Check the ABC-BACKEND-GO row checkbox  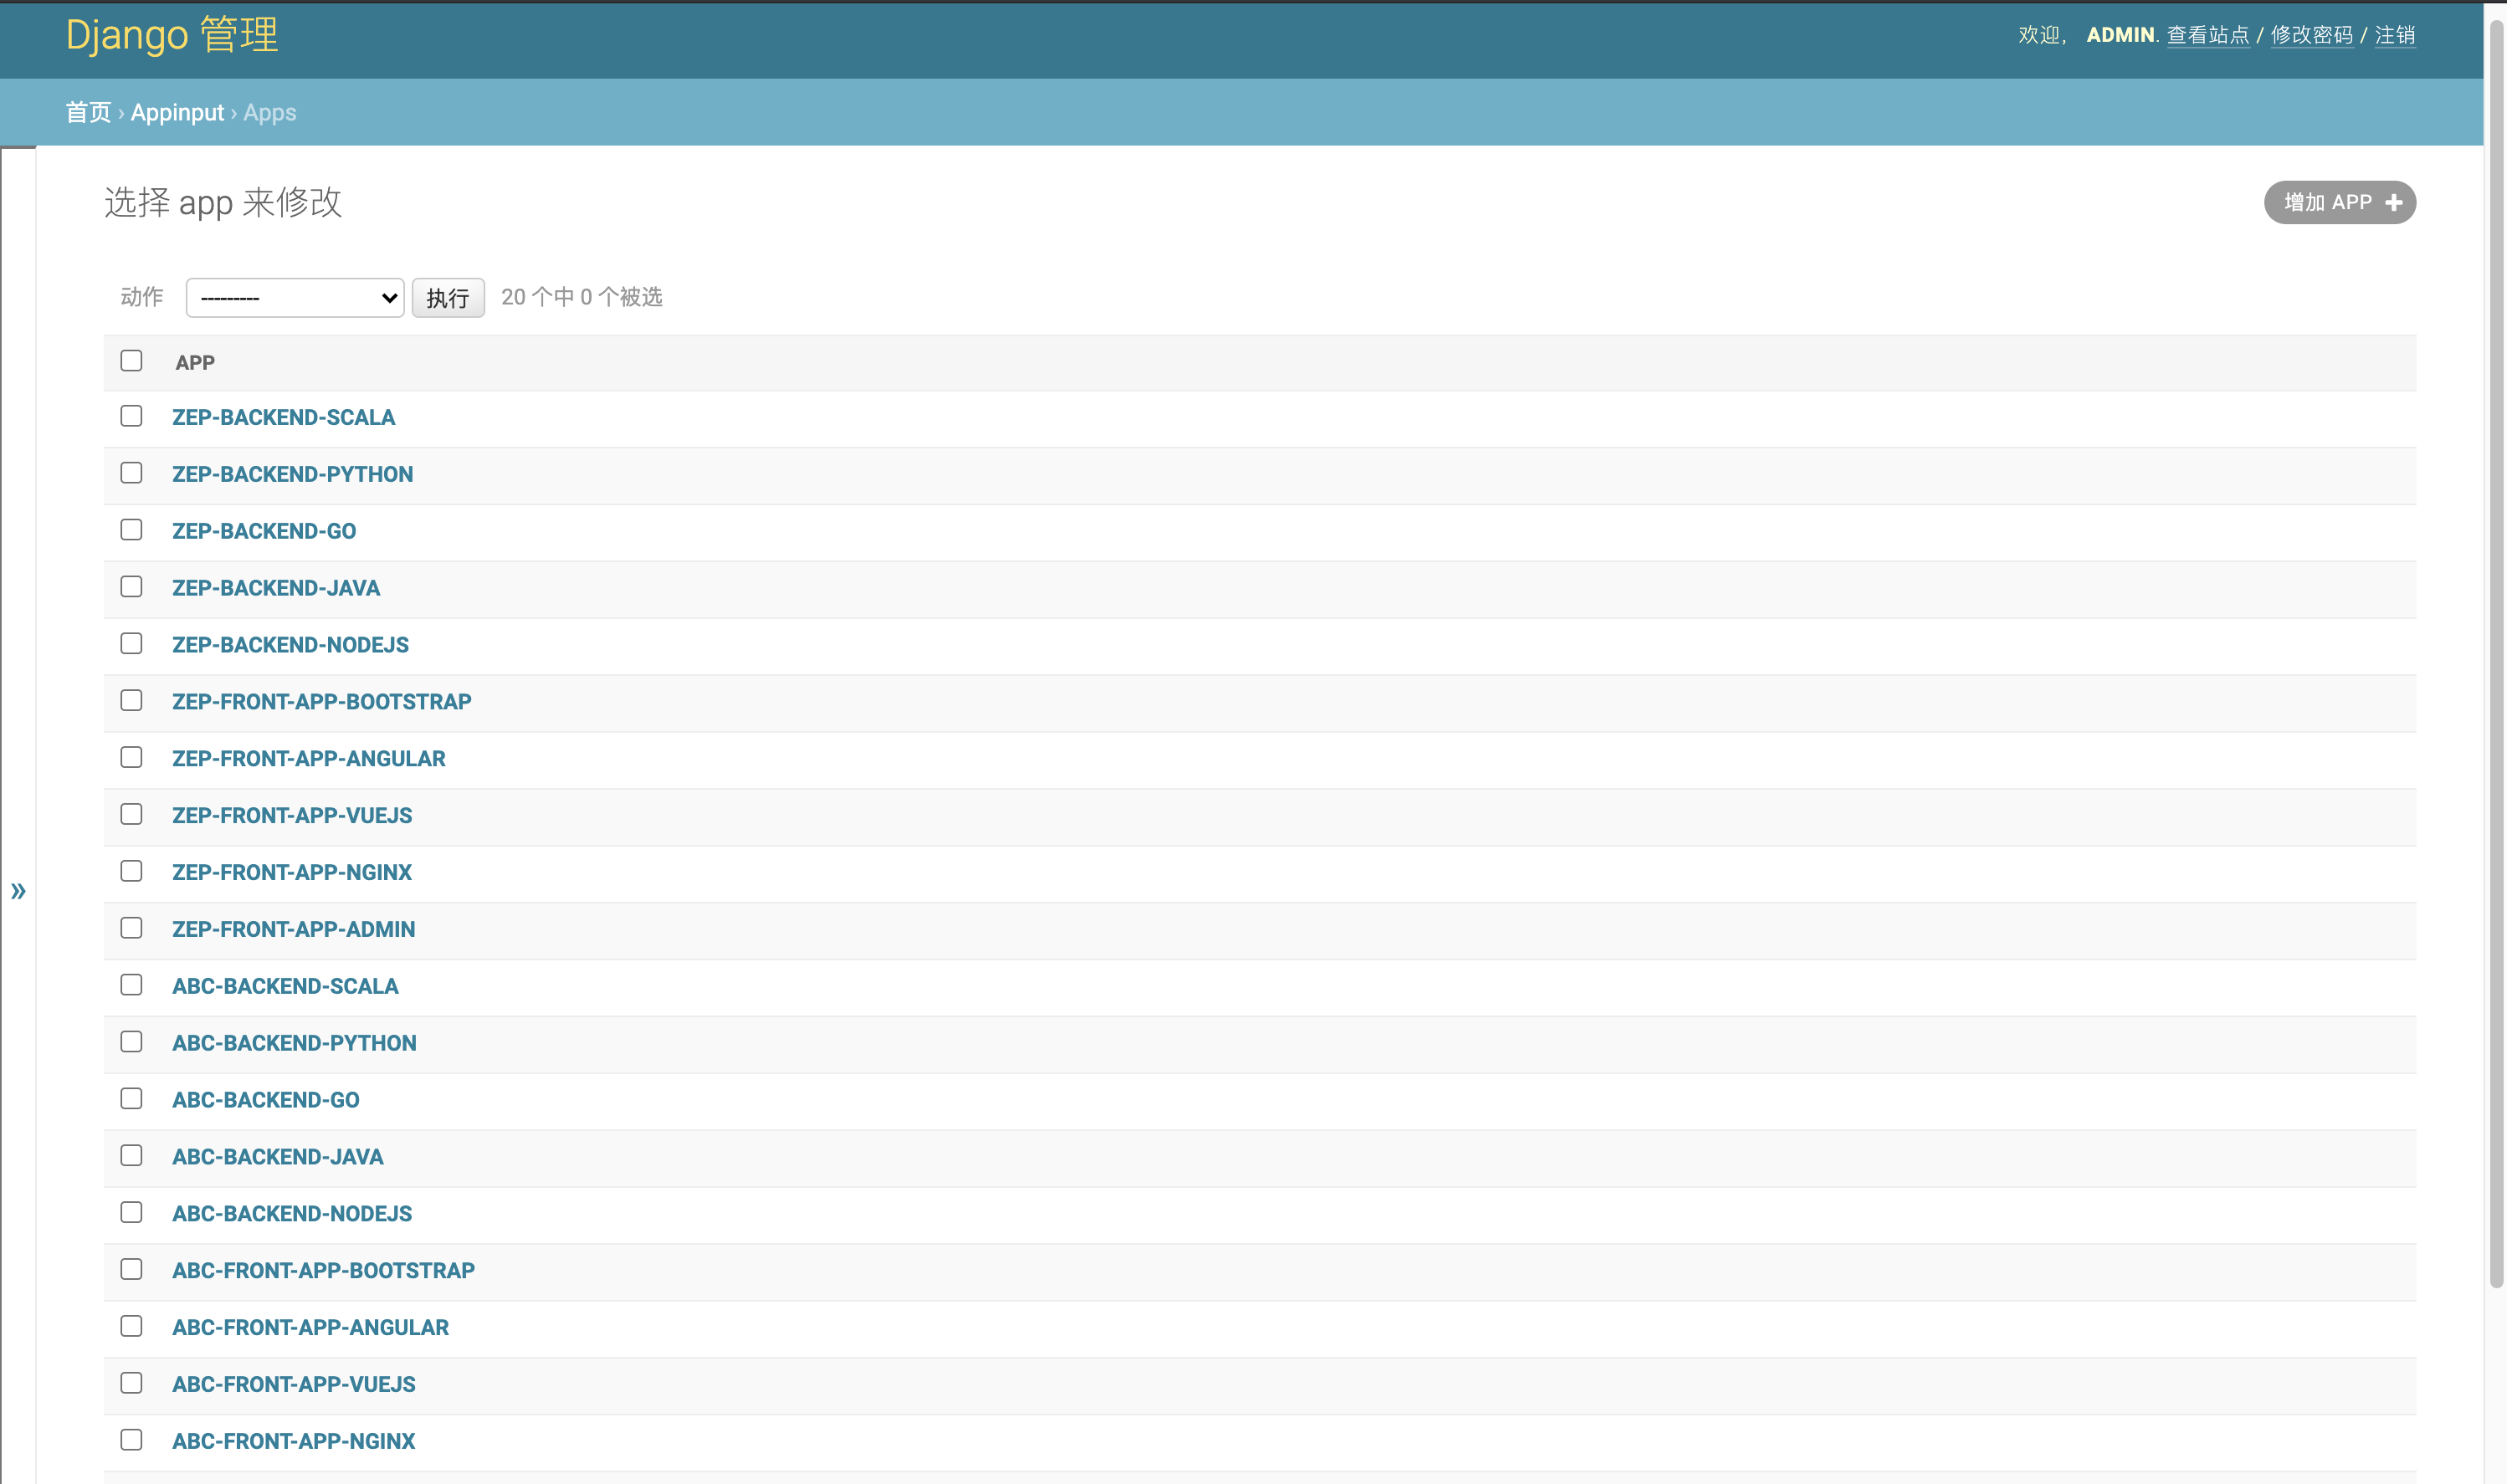tap(131, 1099)
